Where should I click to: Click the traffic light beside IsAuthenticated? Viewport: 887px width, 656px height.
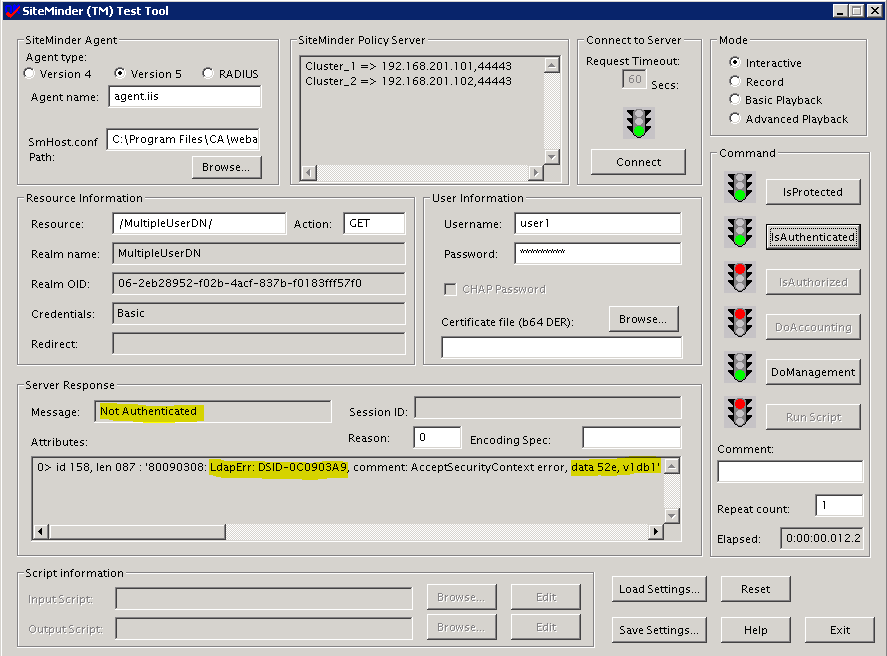click(x=740, y=232)
